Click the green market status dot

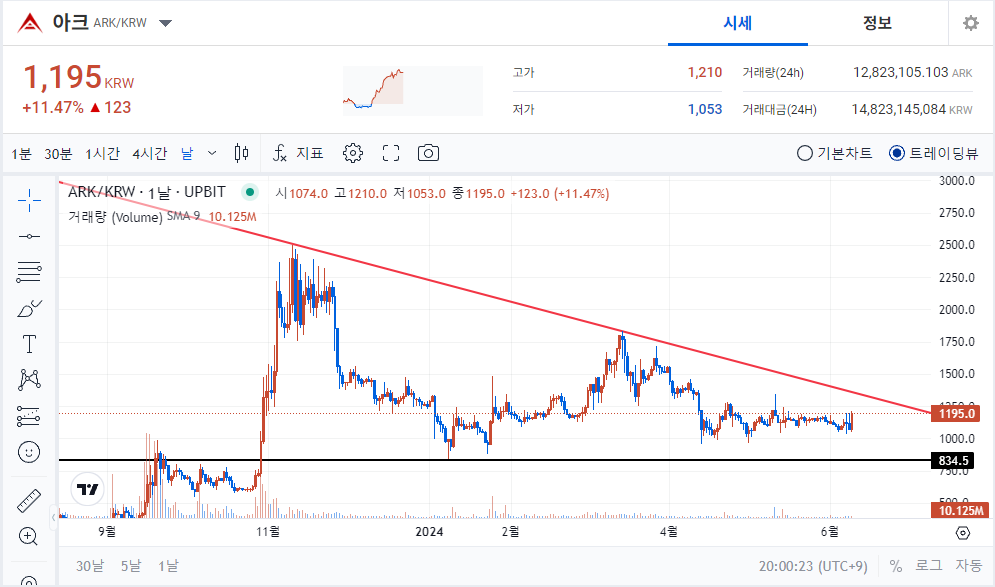click(250, 192)
